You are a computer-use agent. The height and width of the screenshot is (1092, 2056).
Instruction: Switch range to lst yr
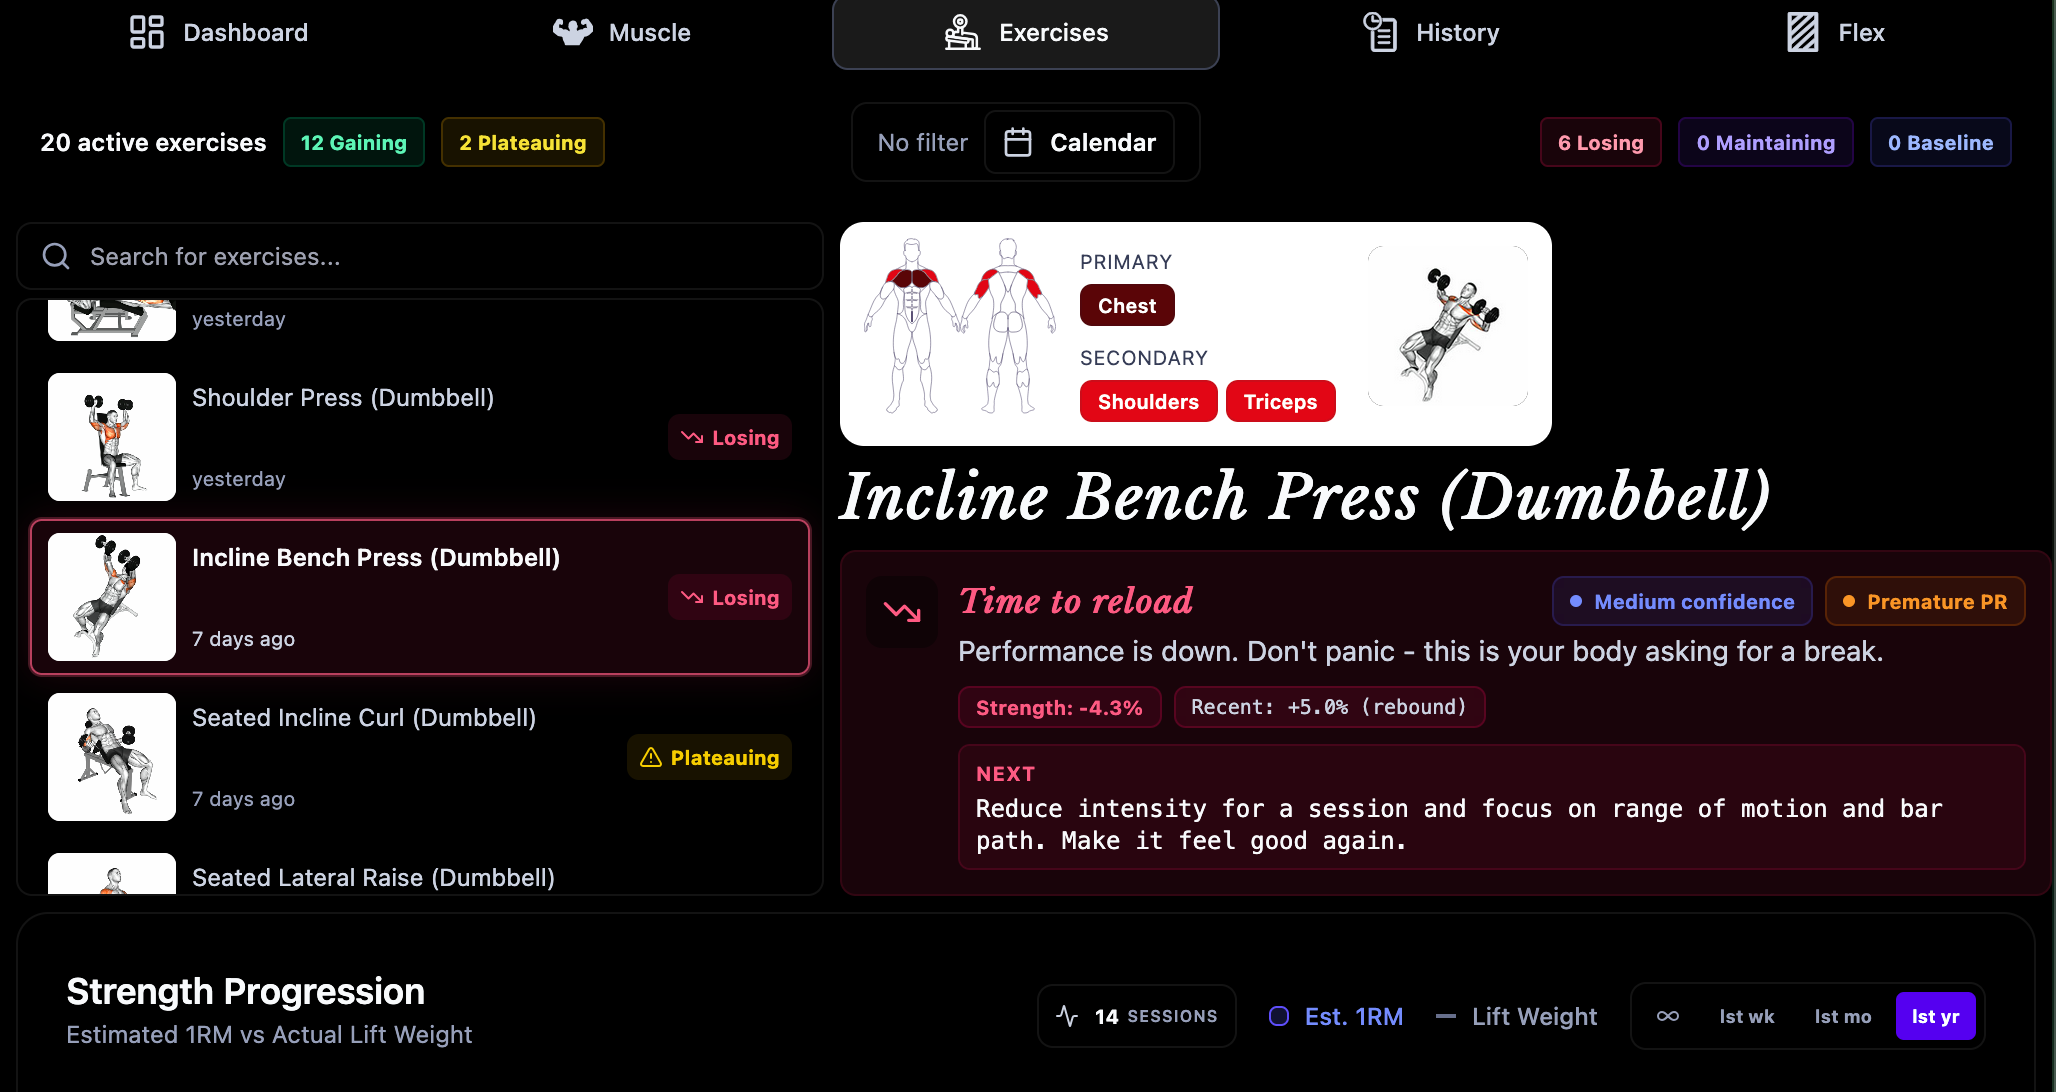click(x=1934, y=1016)
